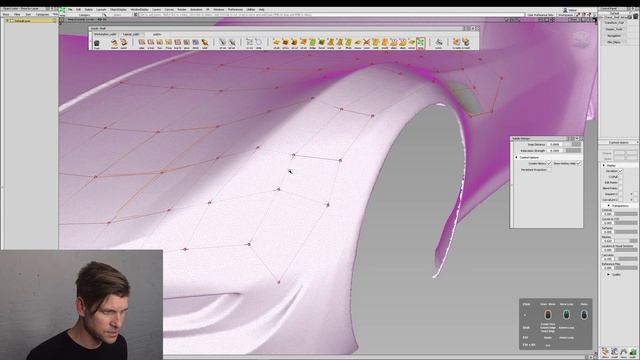The height and width of the screenshot is (360, 640).
Task: Click the icon right after the trash can
Action: point(114,42)
